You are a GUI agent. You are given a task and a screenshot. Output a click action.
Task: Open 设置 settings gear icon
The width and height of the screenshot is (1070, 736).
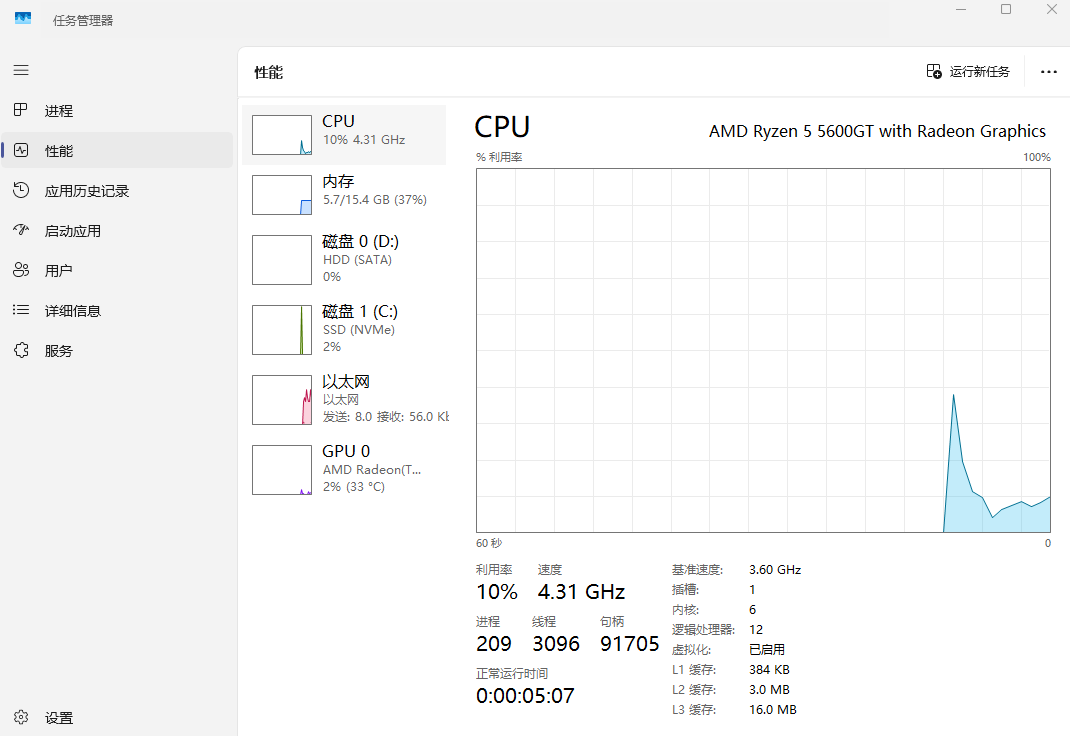(x=21, y=718)
